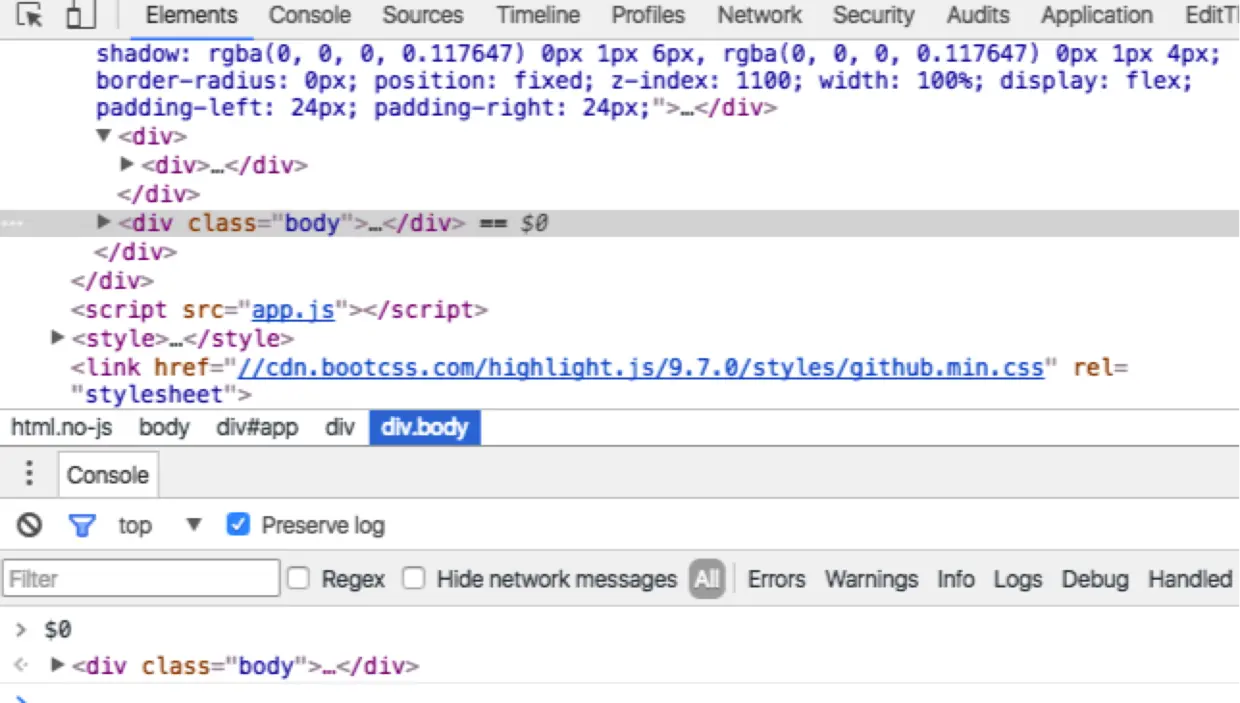
Task: Click the console Filter input field
Action: pos(141,578)
